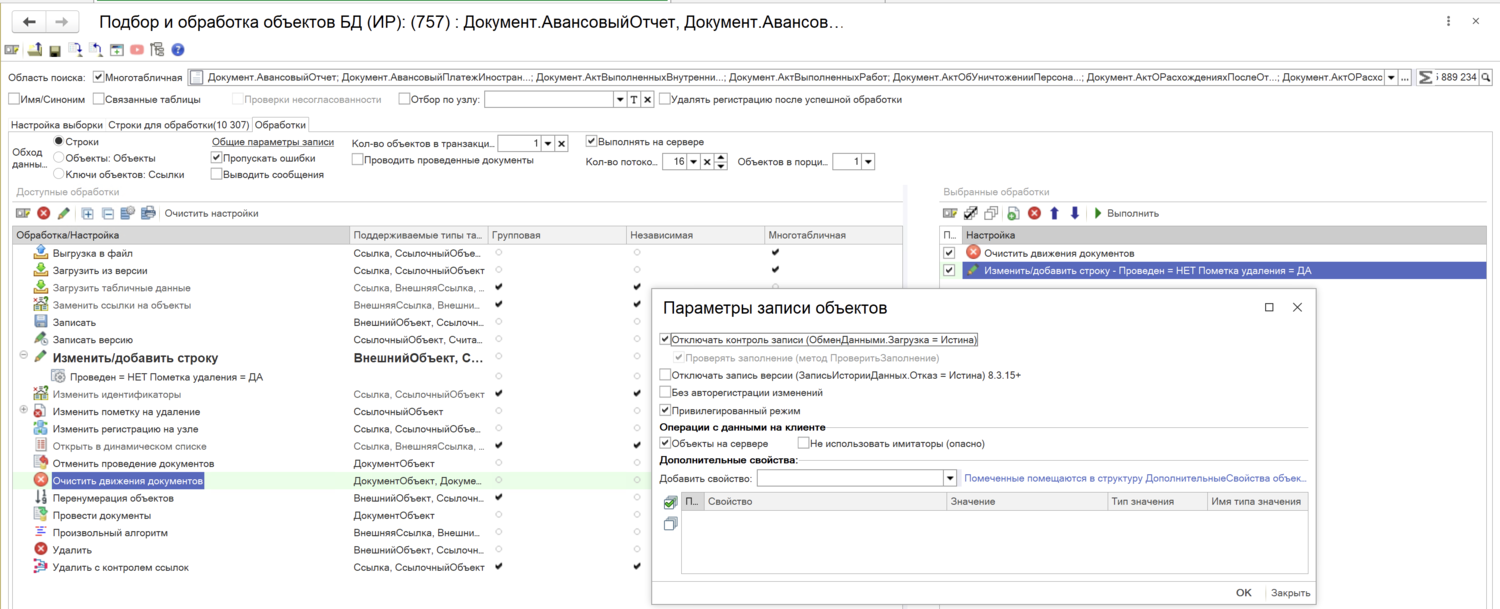Open 'Отбор по узлу' dropdown arrow
The width and height of the screenshot is (1500, 609).
coord(619,100)
